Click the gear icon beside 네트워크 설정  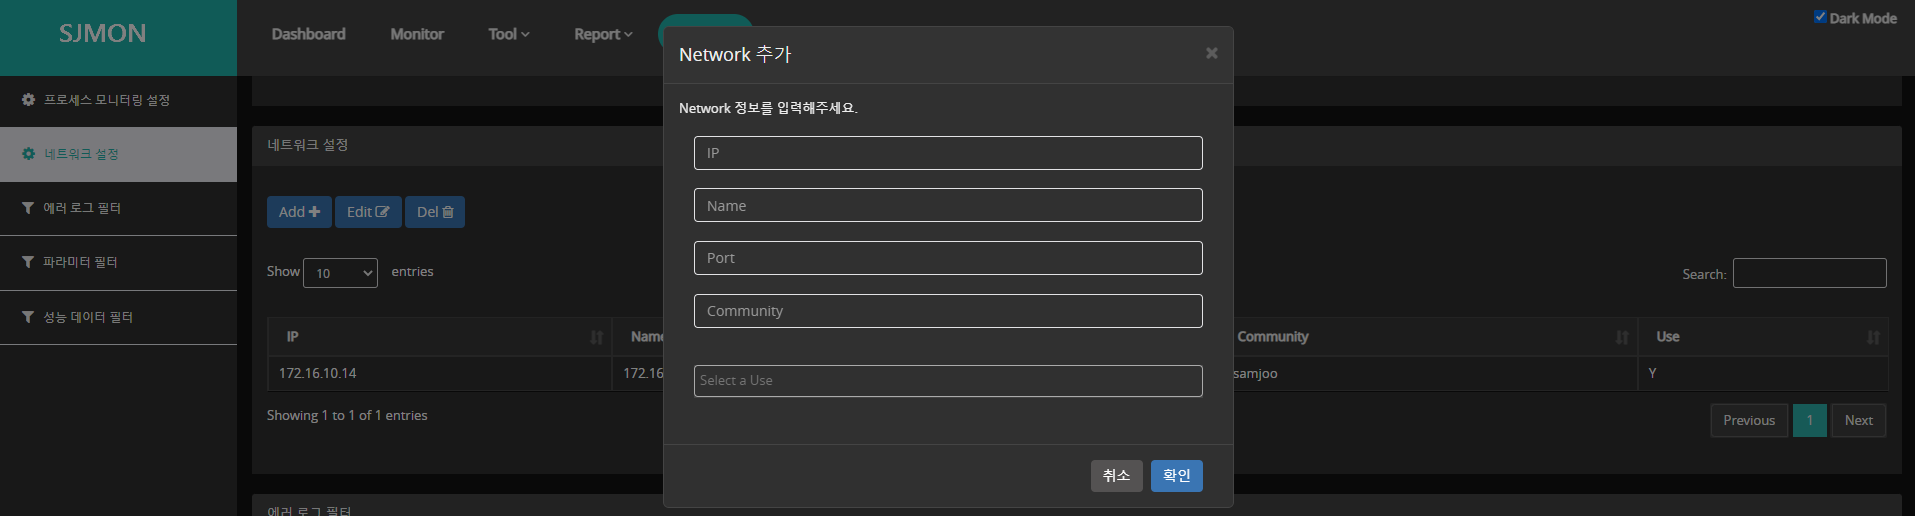[28, 154]
